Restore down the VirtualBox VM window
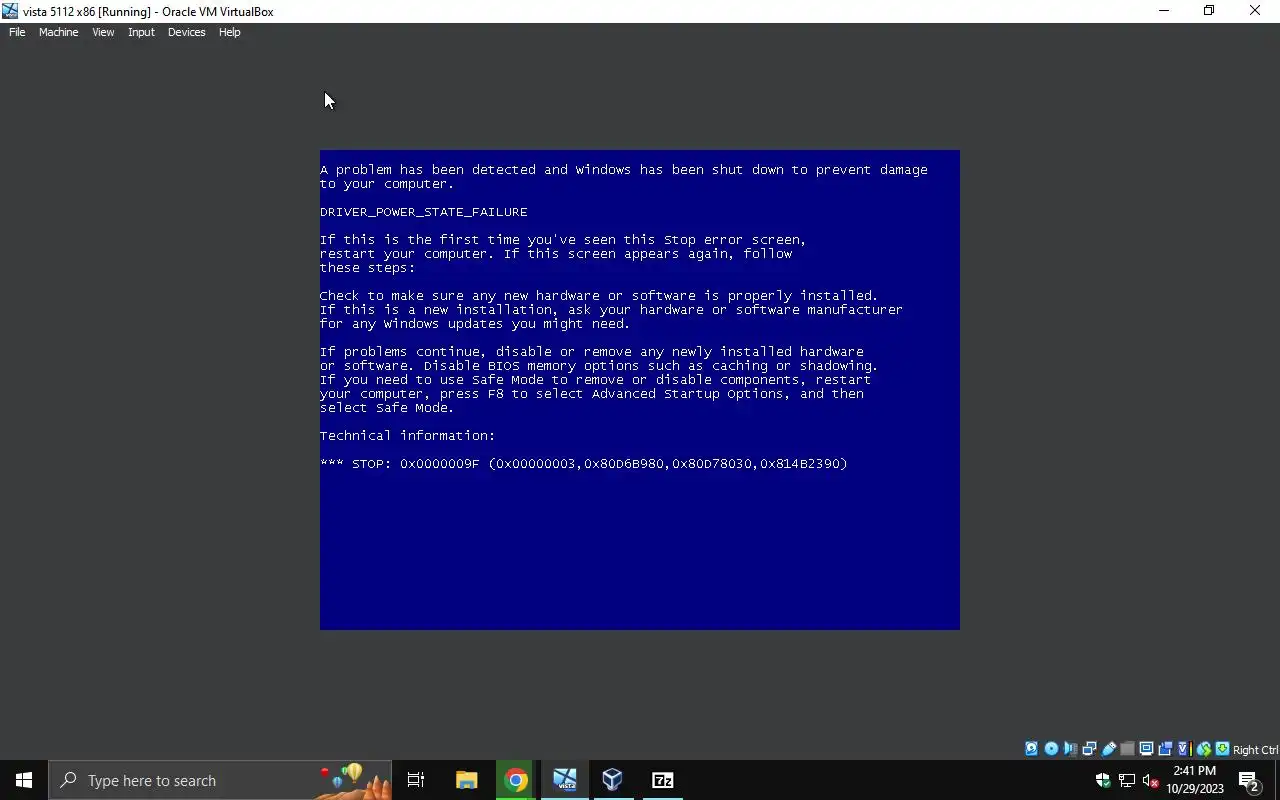The height and width of the screenshot is (800, 1280). (x=1209, y=11)
